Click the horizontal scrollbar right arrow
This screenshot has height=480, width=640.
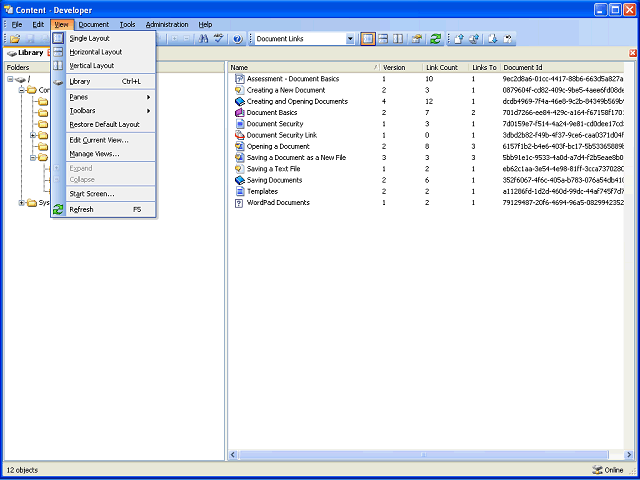(629, 455)
